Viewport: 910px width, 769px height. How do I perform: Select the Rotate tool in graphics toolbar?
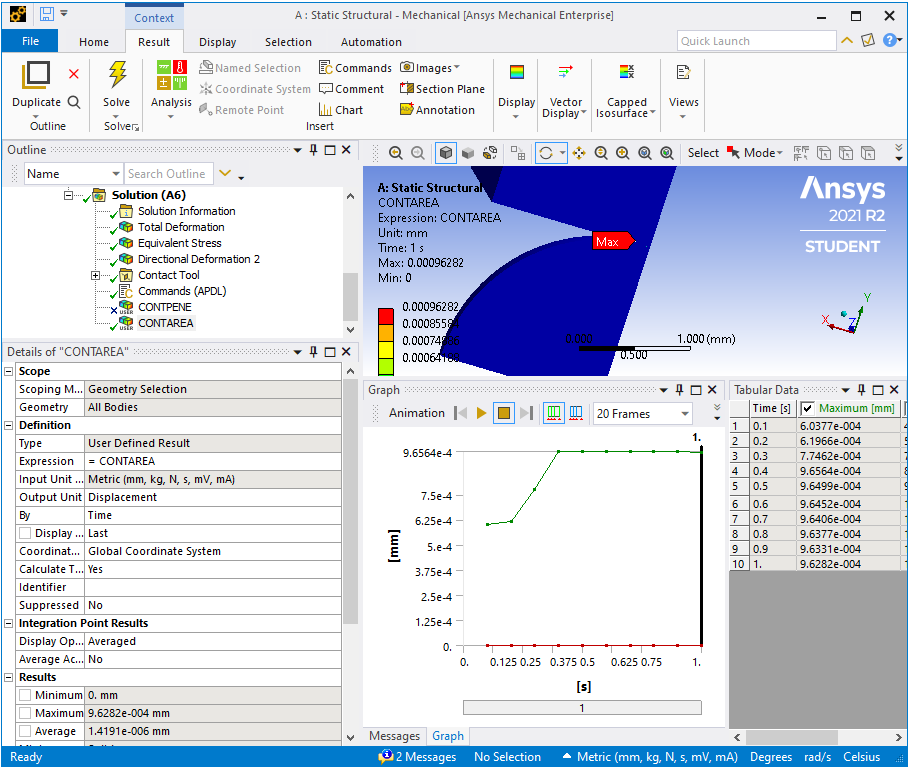click(x=546, y=153)
